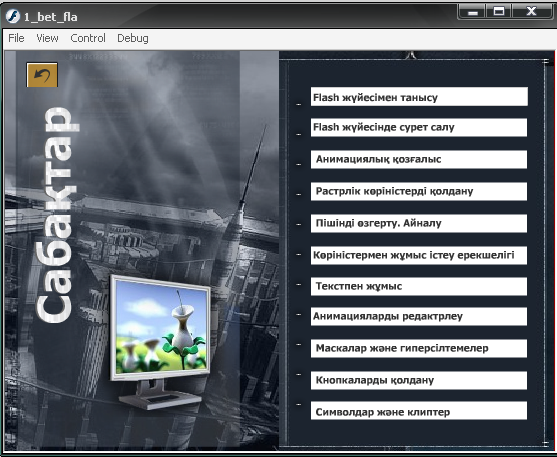Click the Flash Player icon in title bar
The image size is (557, 457).
click(12, 16)
